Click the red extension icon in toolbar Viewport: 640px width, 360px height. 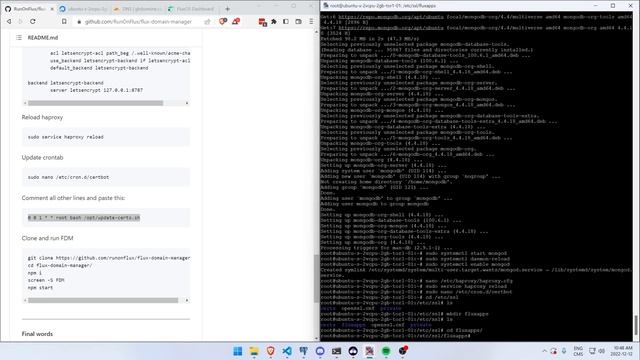[262, 22]
